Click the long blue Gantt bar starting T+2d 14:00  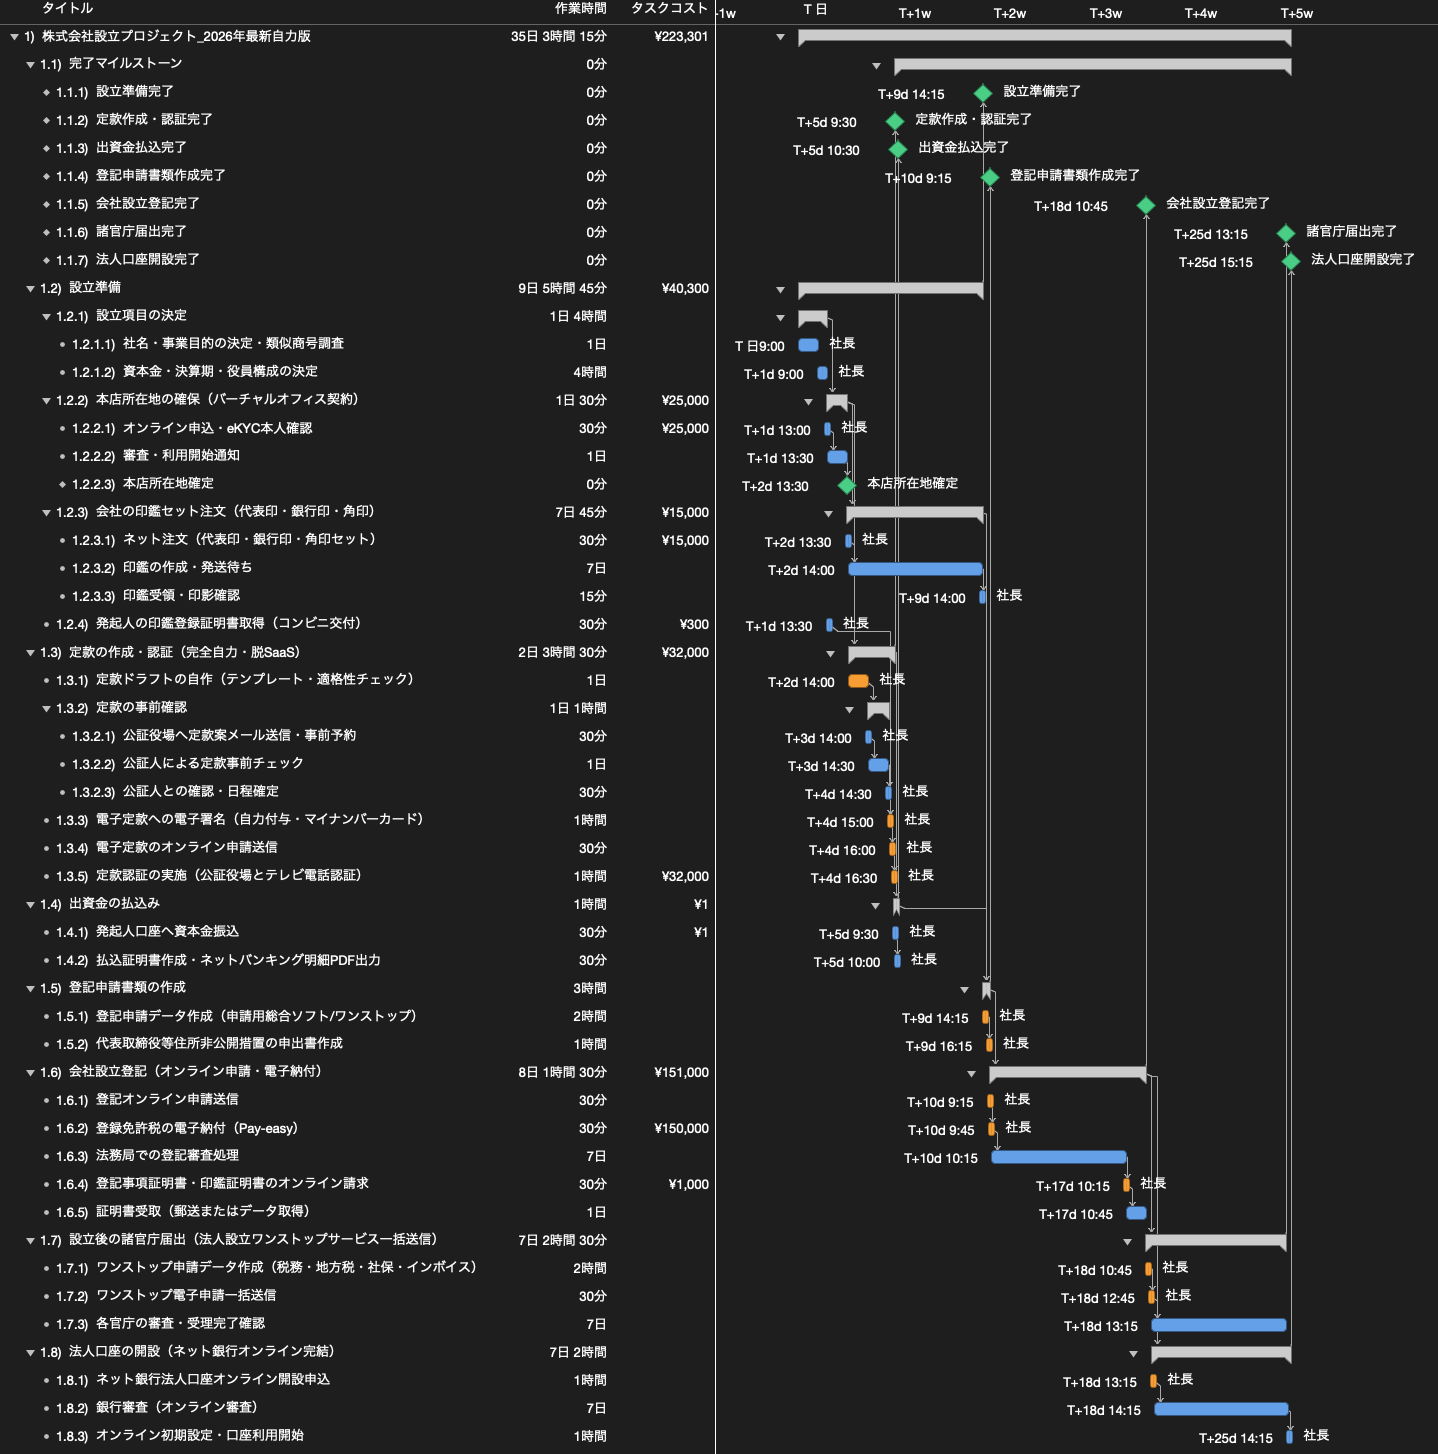tap(915, 569)
